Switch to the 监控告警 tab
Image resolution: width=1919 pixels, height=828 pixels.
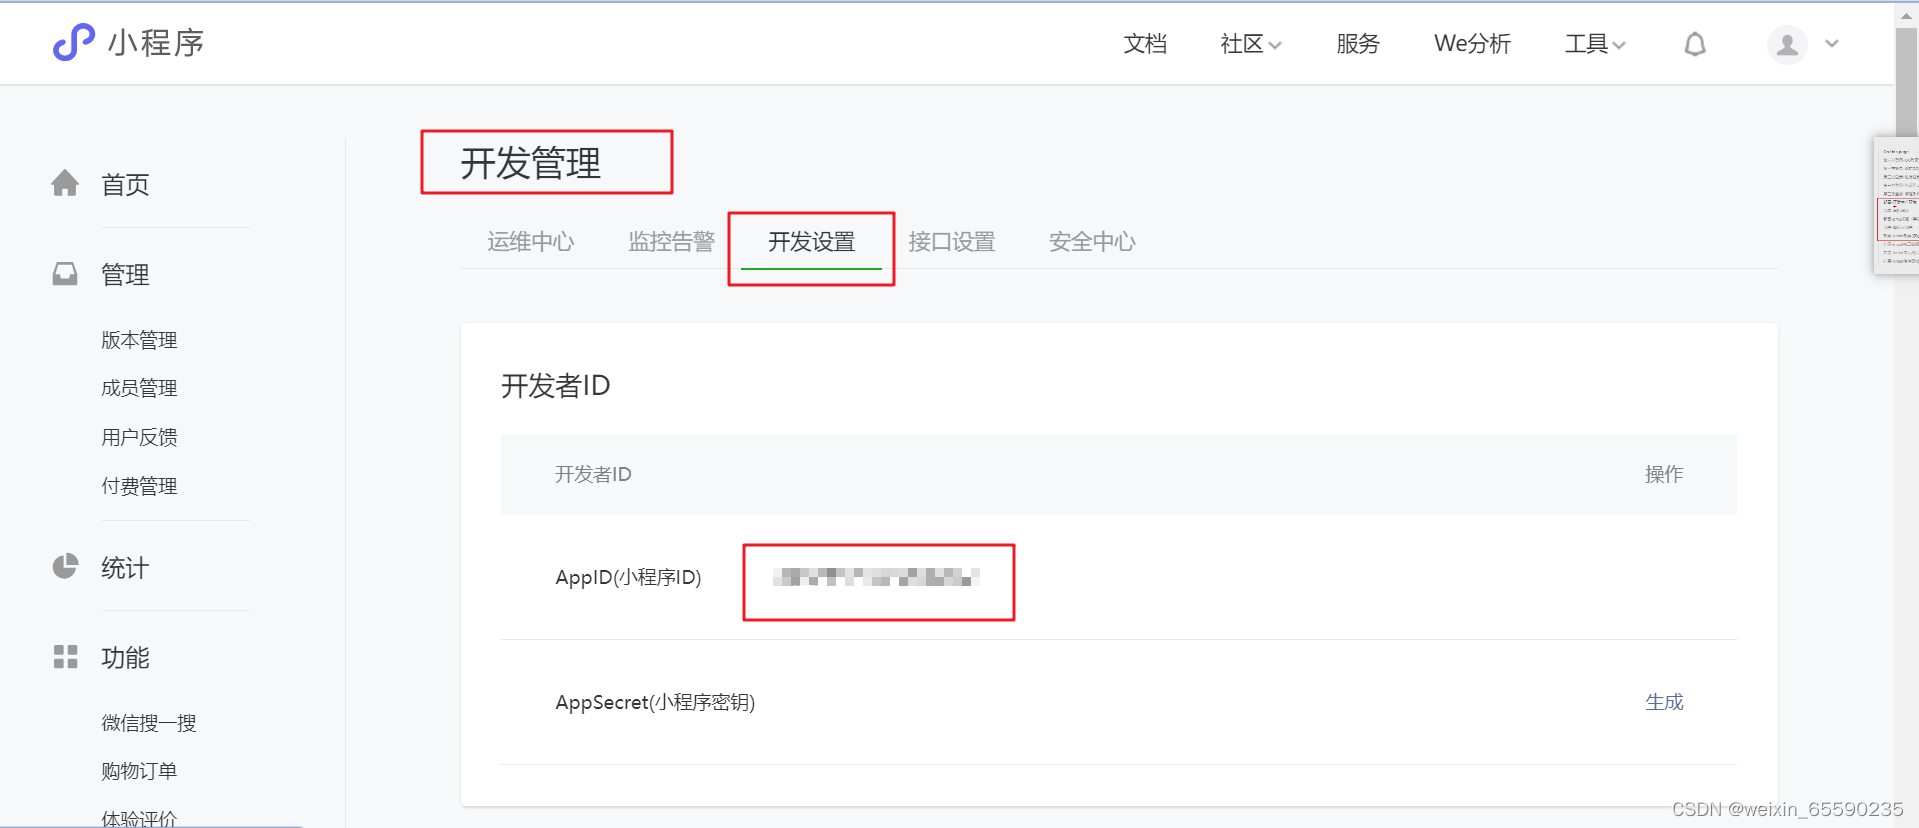tap(671, 241)
